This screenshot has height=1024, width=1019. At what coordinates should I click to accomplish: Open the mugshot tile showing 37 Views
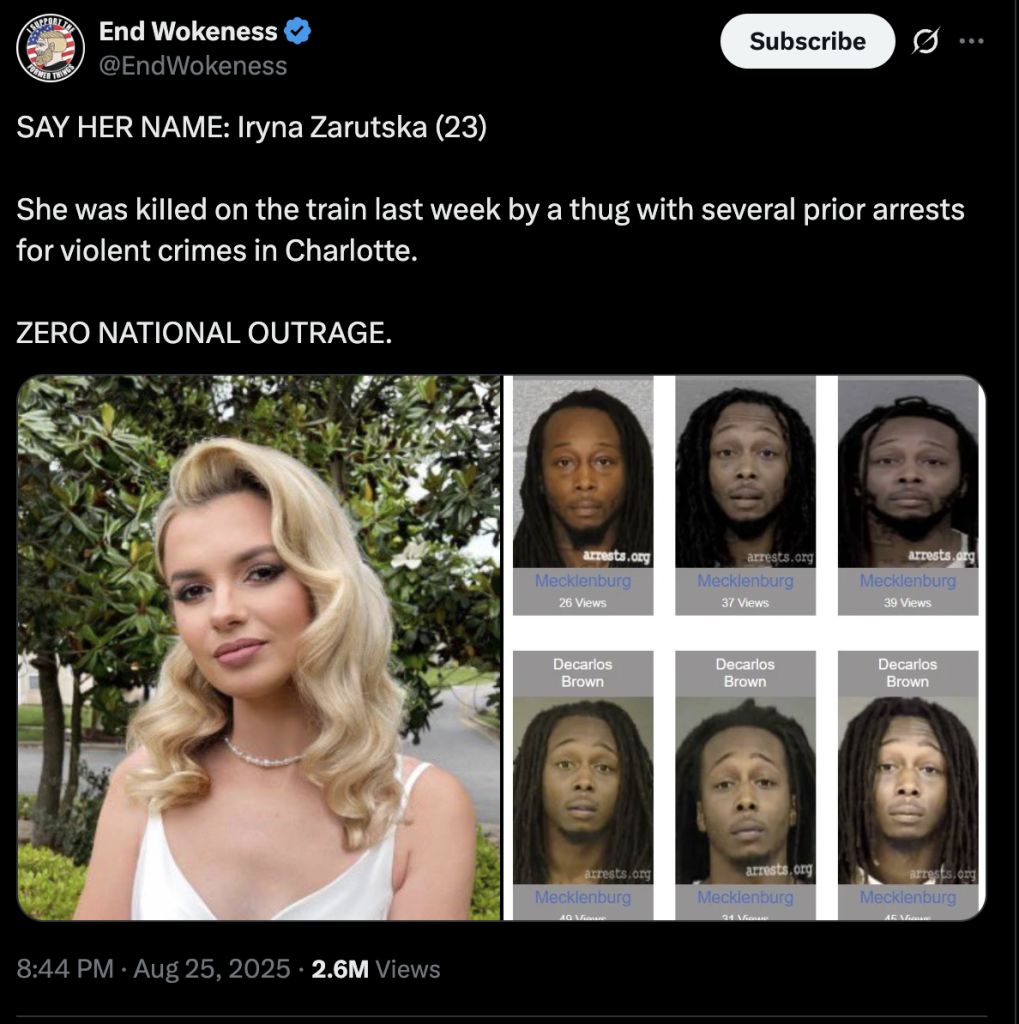[745, 496]
